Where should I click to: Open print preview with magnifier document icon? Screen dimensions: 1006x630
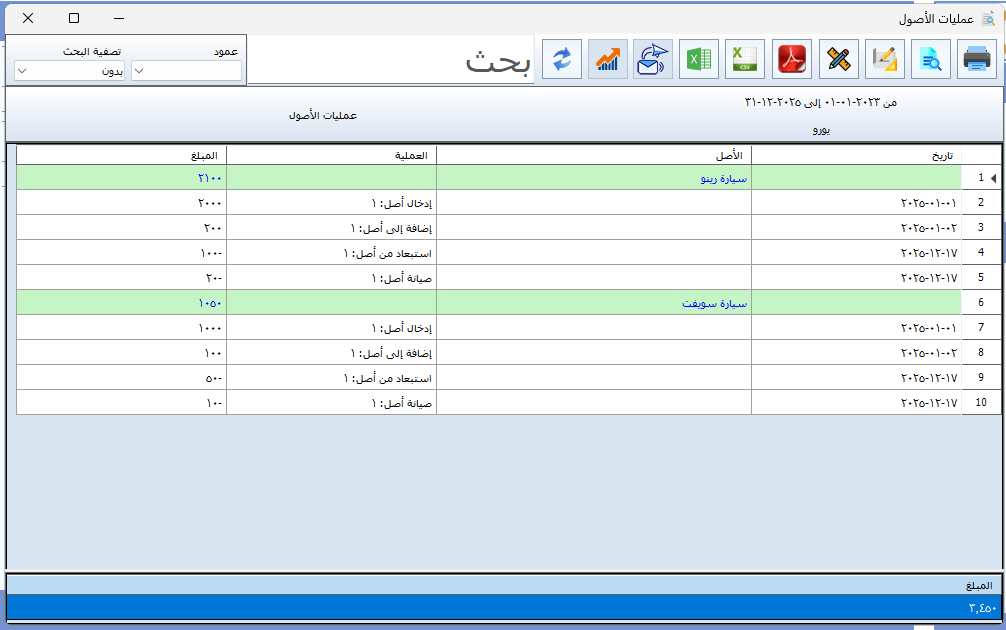(x=930, y=60)
